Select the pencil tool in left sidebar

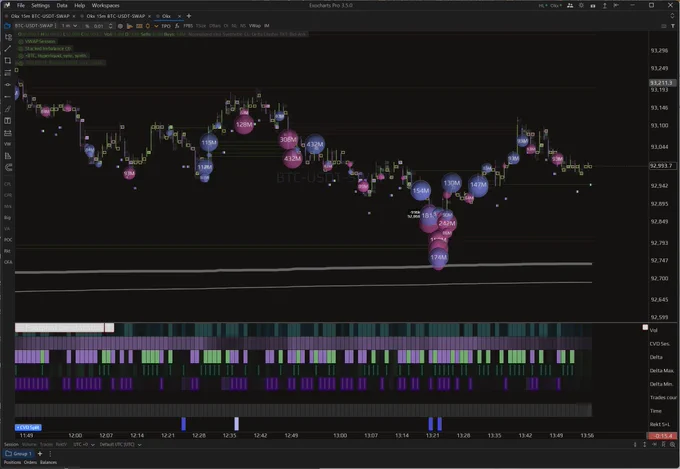point(8,109)
